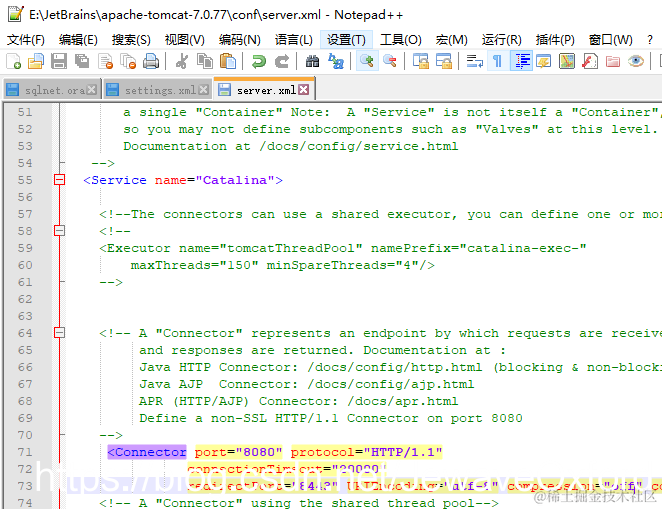Image resolution: width=662 pixels, height=509 pixels.
Task: Open Find with the binoculars icon
Action: click(x=312, y=62)
